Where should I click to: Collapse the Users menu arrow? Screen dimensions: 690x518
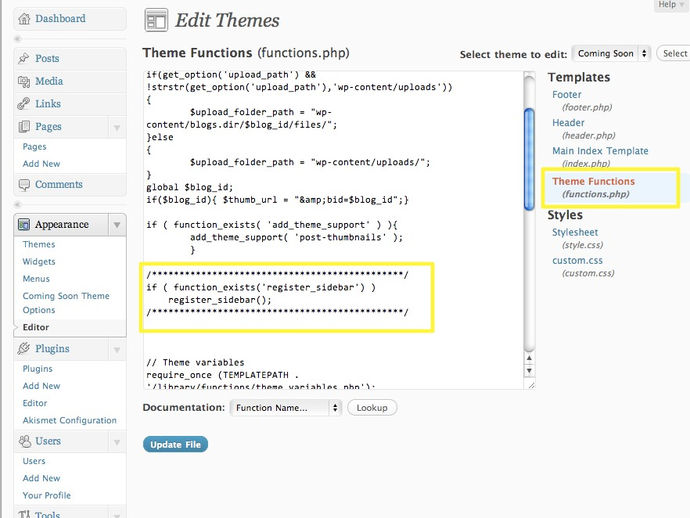point(117,442)
